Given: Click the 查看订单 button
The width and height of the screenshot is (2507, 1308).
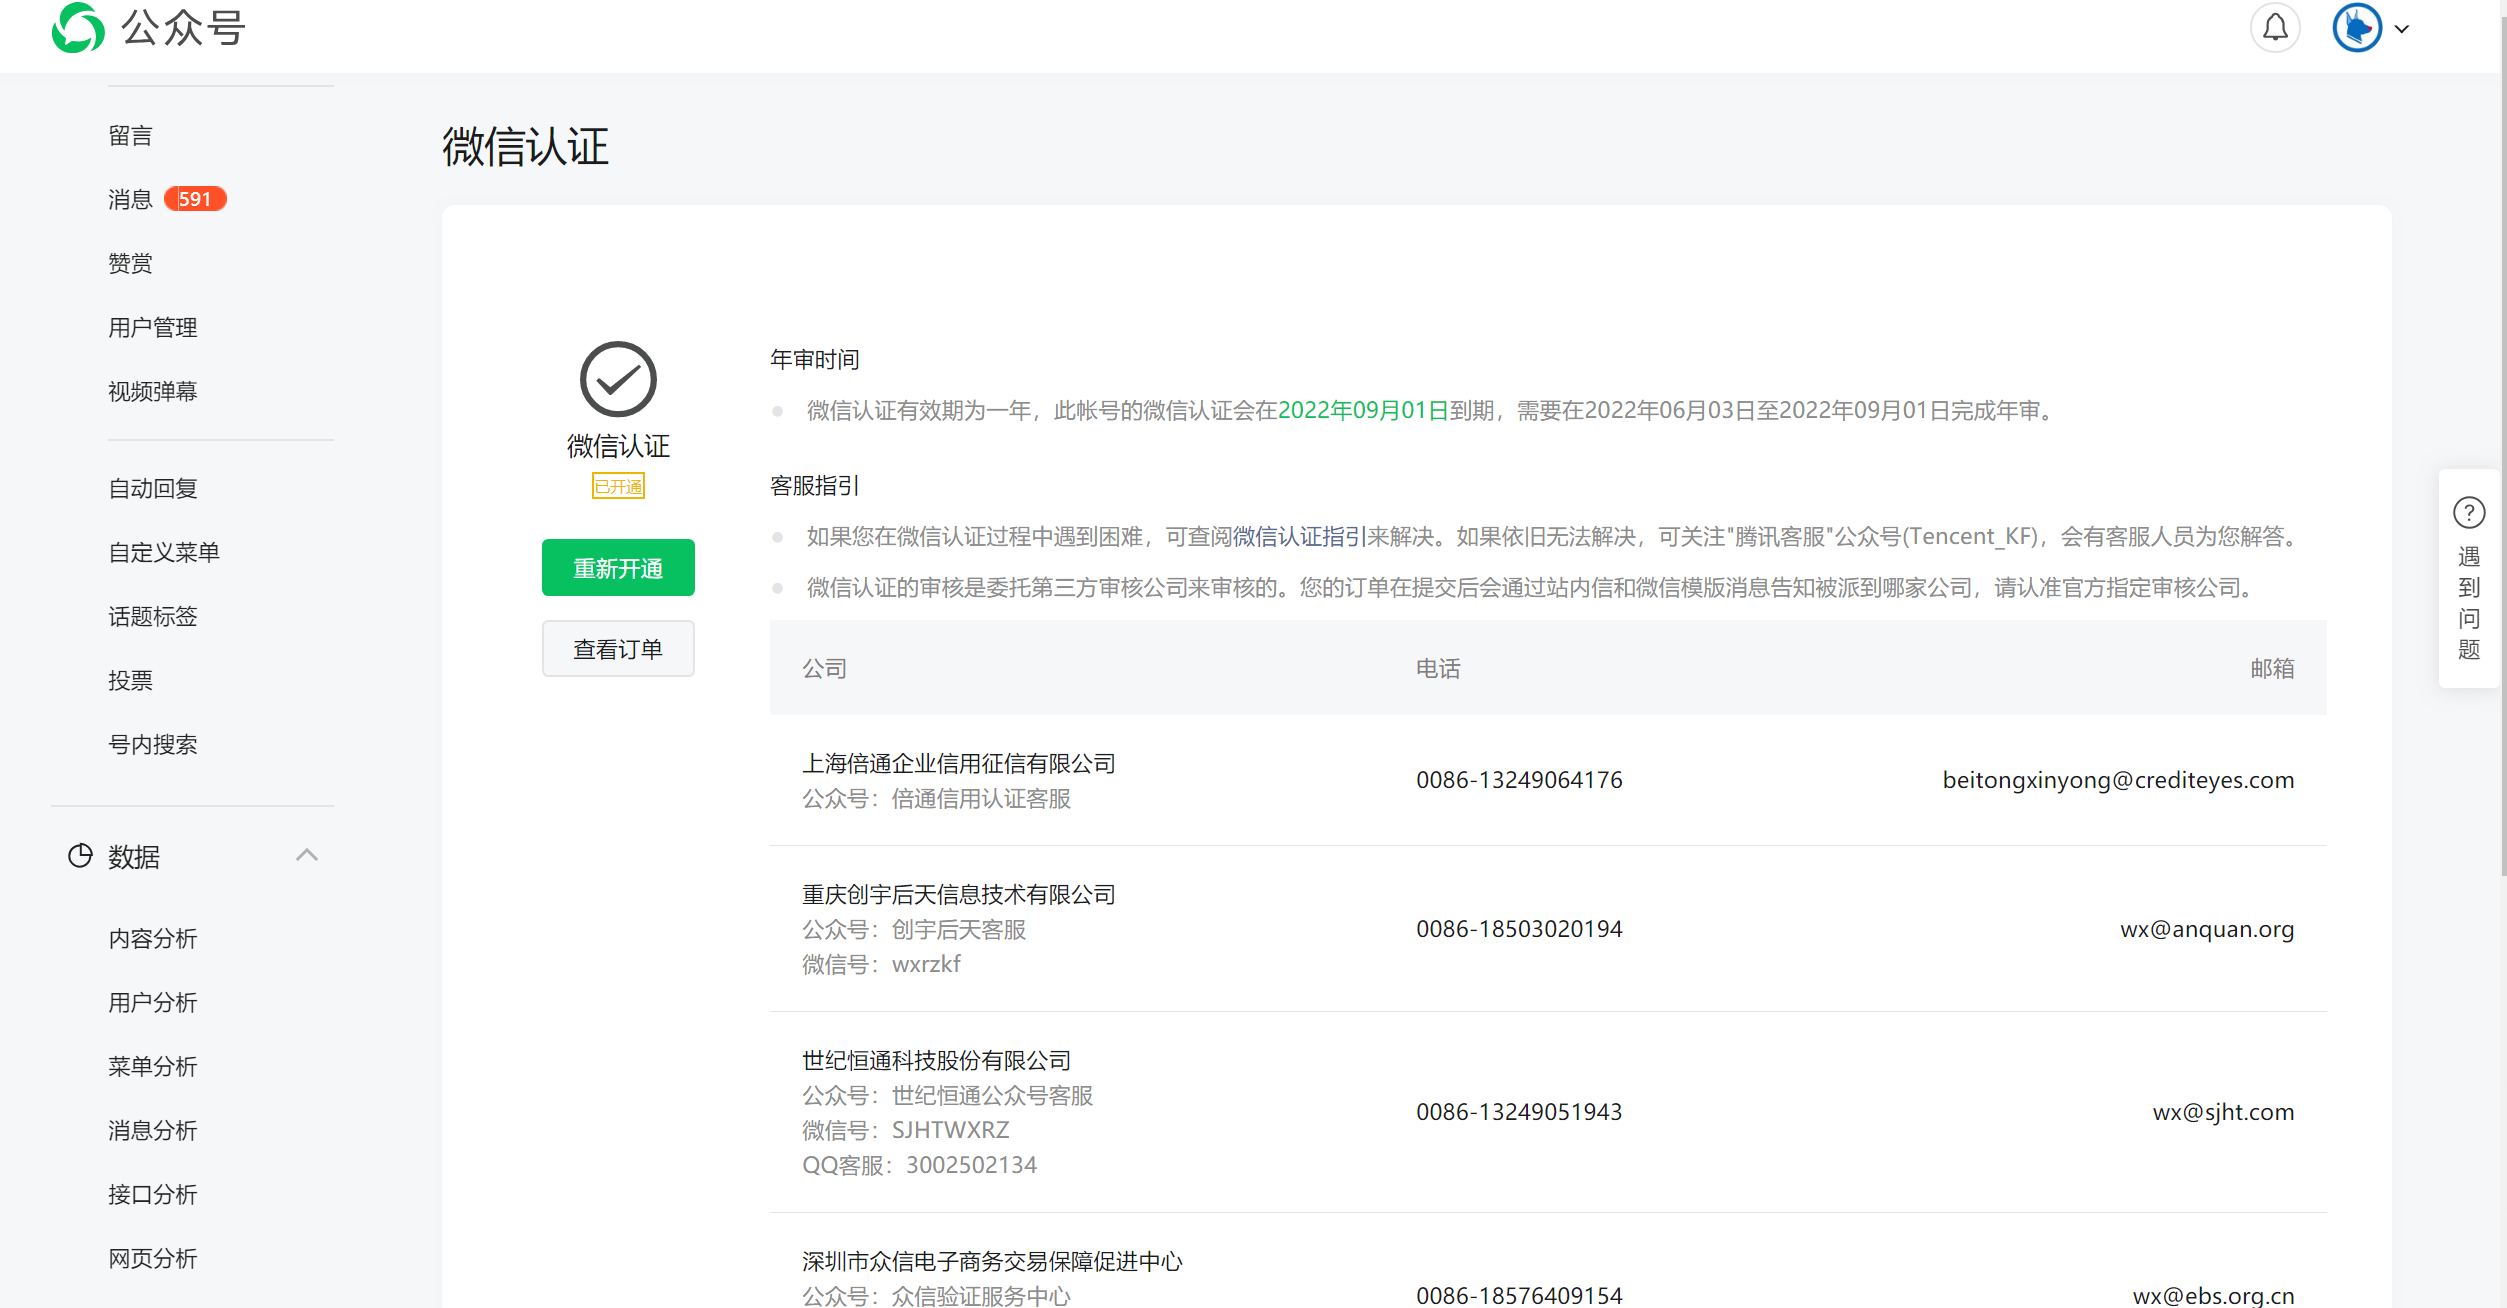Looking at the screenshot, I should coord(618,649).
